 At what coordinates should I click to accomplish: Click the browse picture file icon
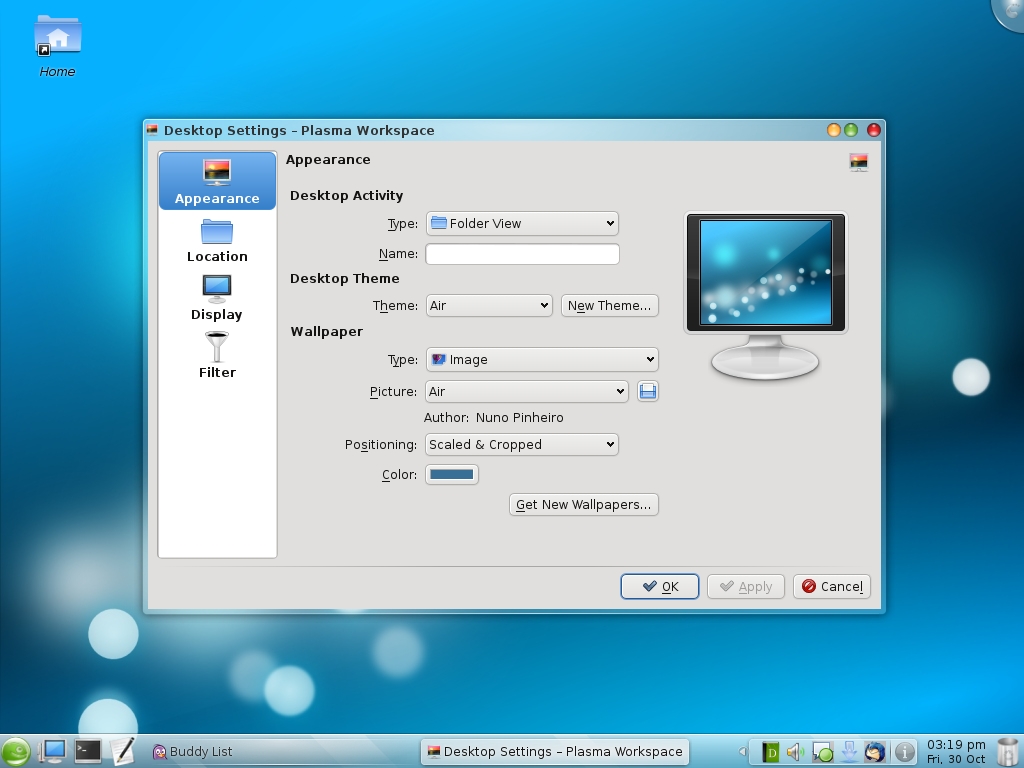pos(647,391)
